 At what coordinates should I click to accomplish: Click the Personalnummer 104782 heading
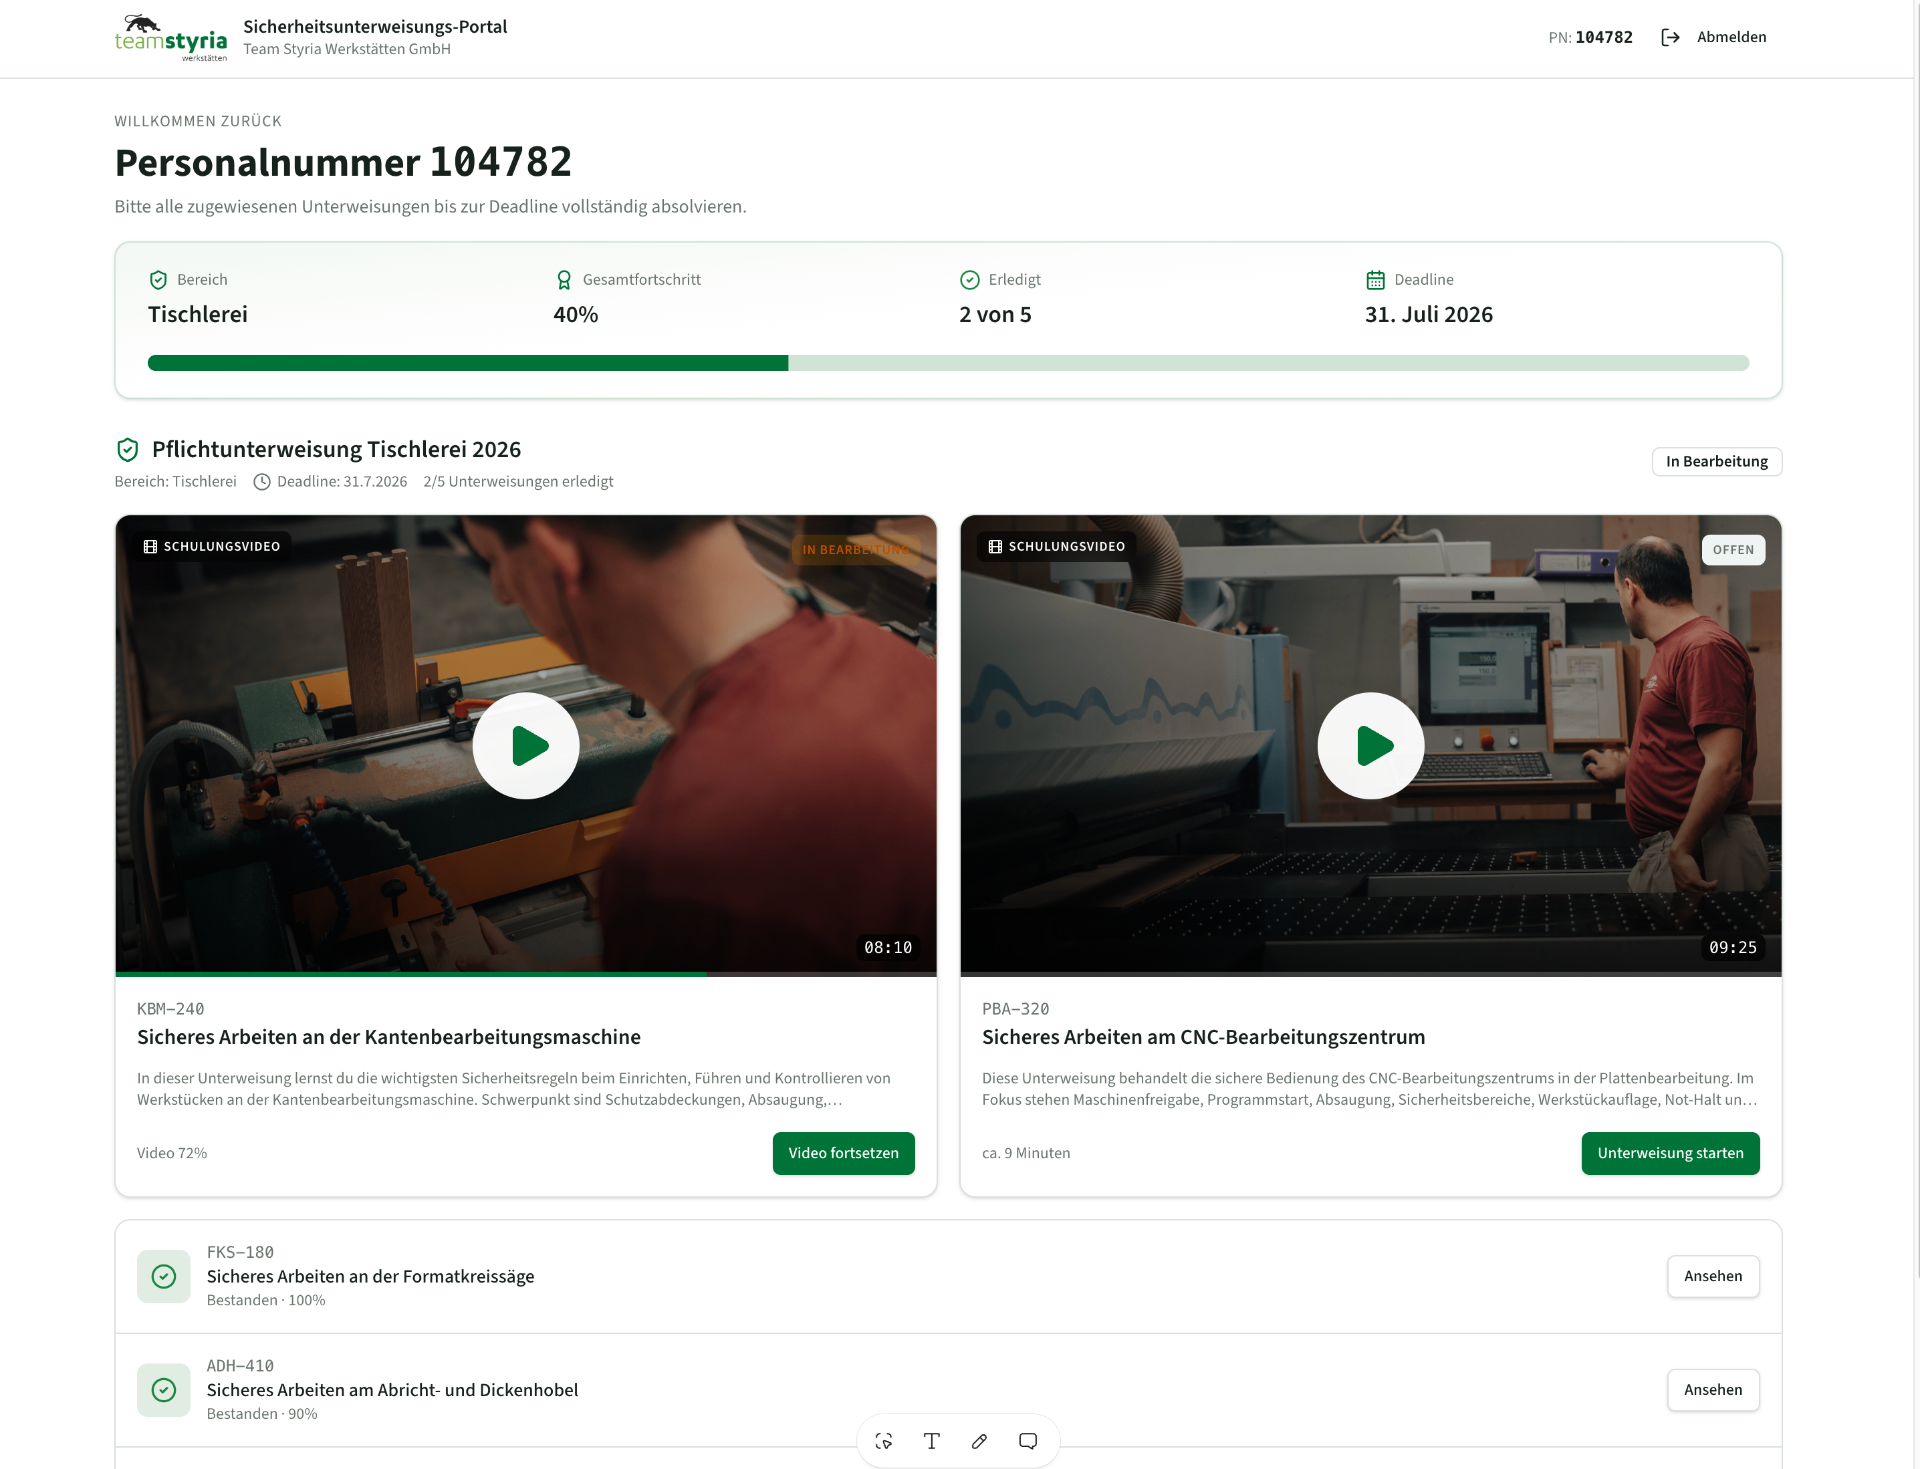pos(343,162)
